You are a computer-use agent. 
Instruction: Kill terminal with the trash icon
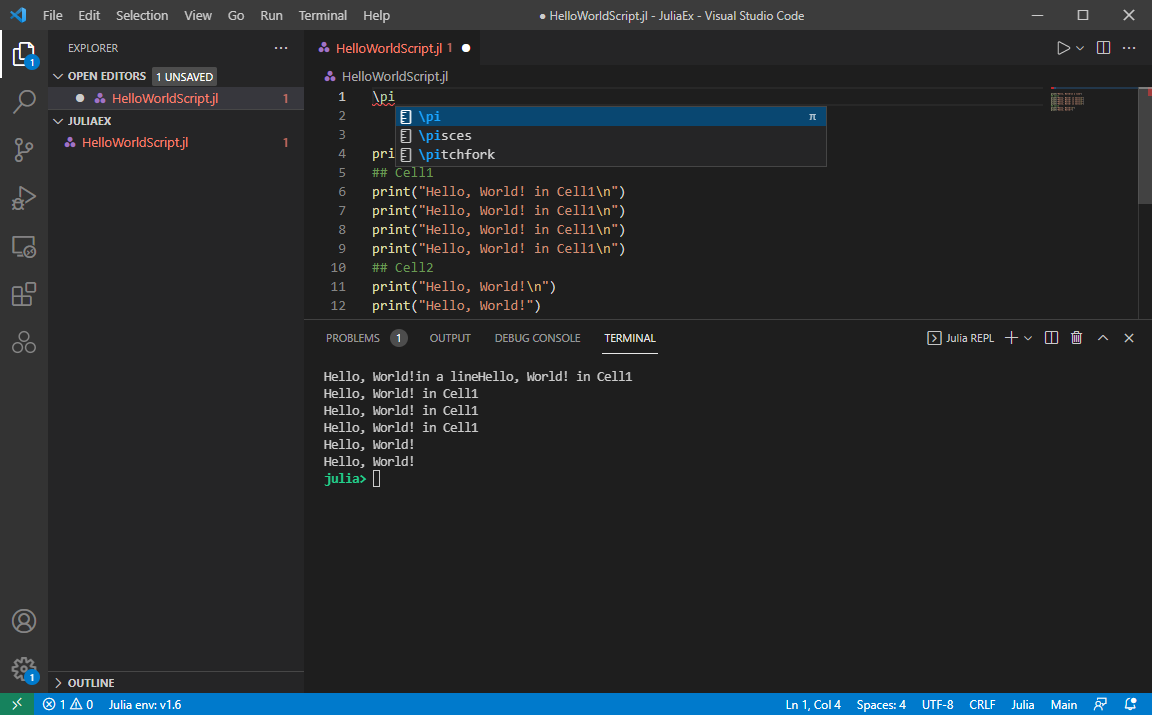(1076, 338)
